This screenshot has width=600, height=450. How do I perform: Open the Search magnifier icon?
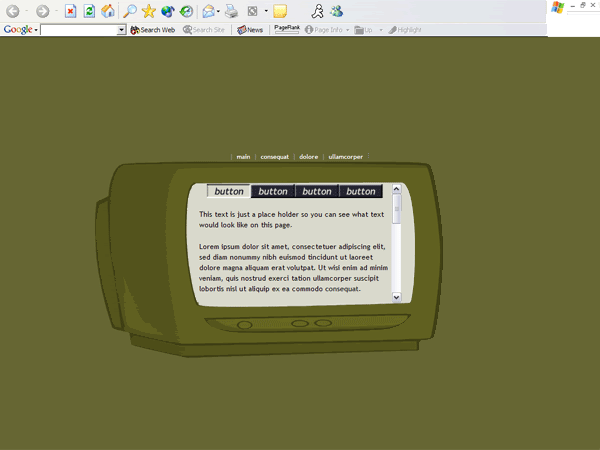pos(130,11)
